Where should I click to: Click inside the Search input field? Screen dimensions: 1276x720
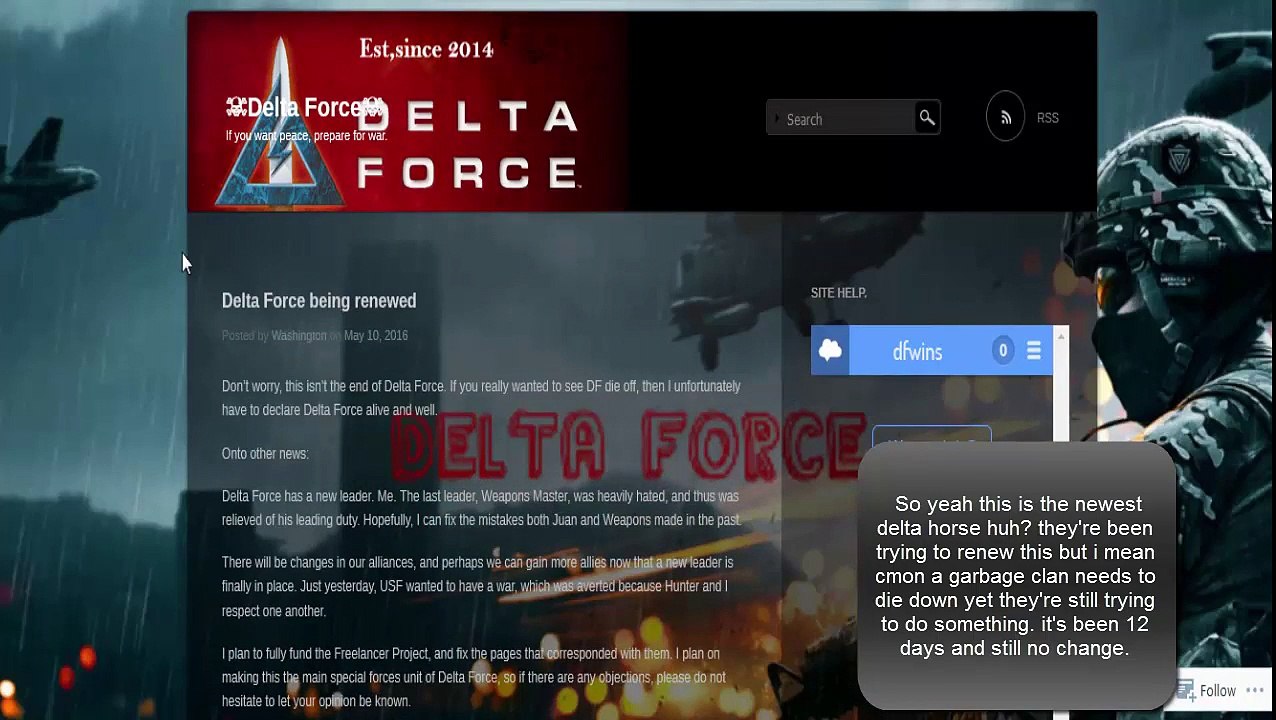point(842,119)
